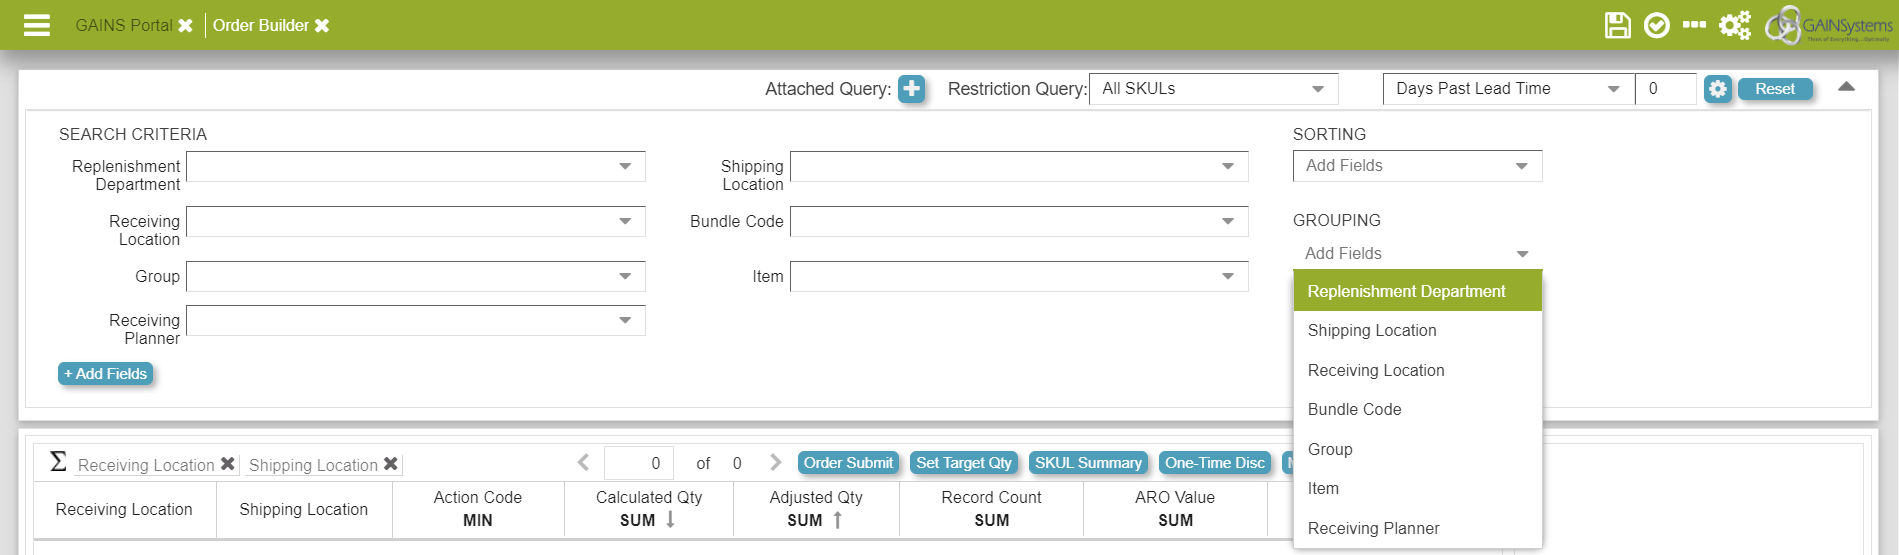The image size is (1899, 555).
Task: Click the Sigma summation icon
Action: (x=58, y=462)
